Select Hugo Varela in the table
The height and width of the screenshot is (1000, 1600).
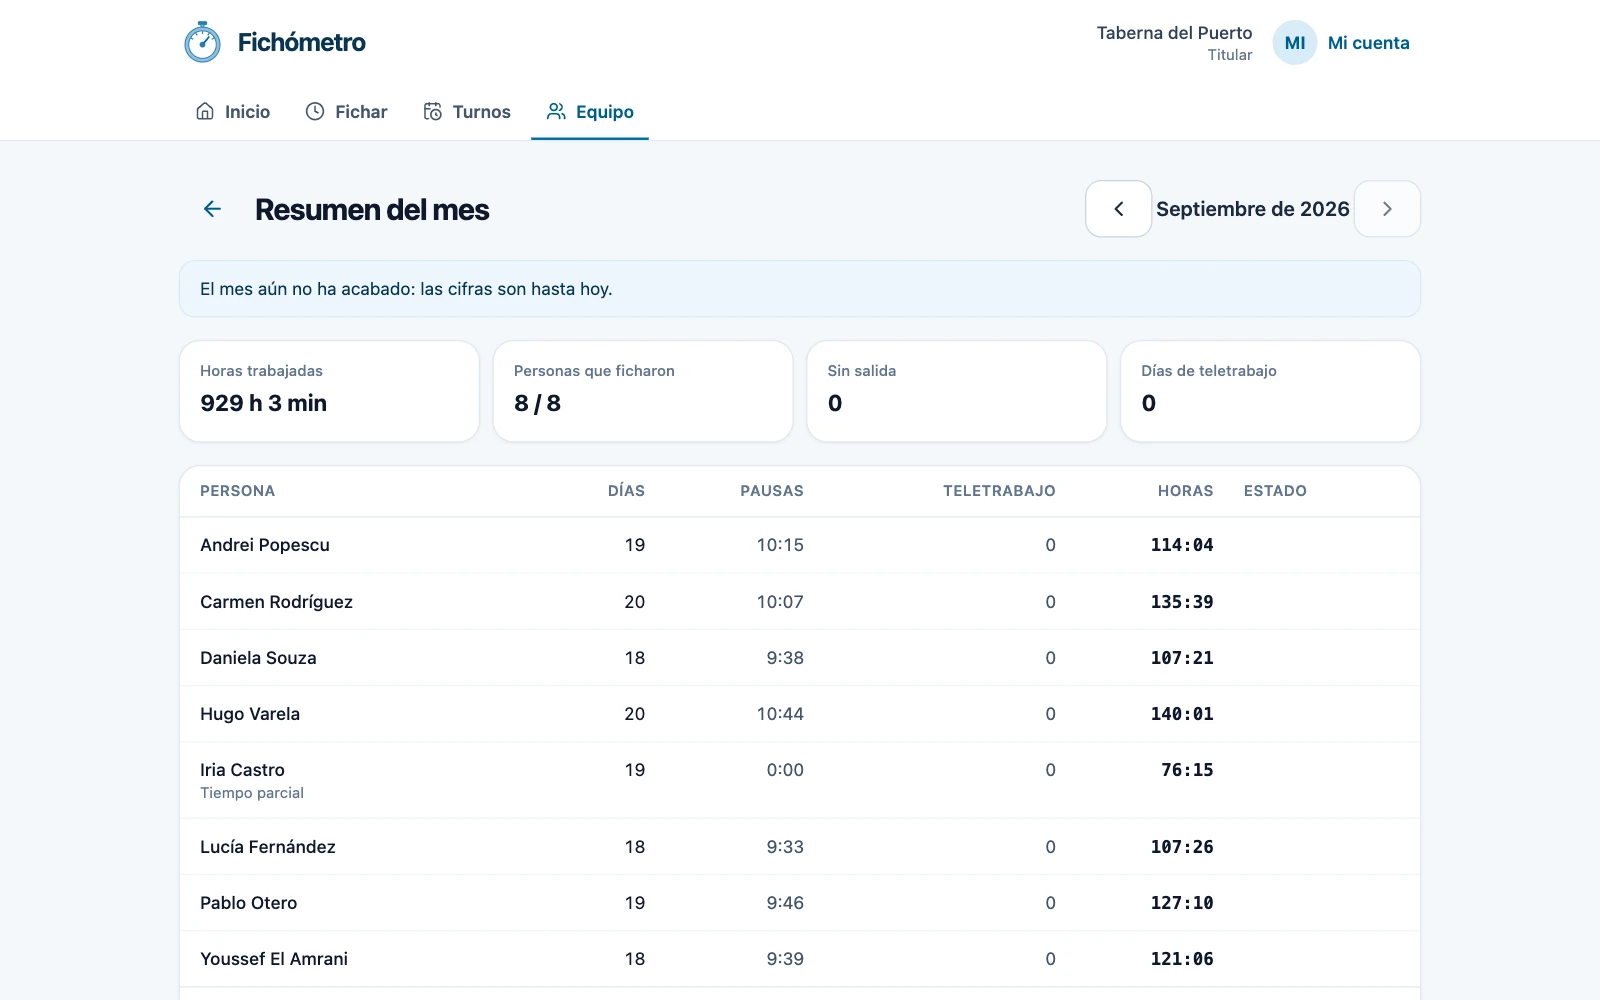pyautogui.click(x=250, y=714)
